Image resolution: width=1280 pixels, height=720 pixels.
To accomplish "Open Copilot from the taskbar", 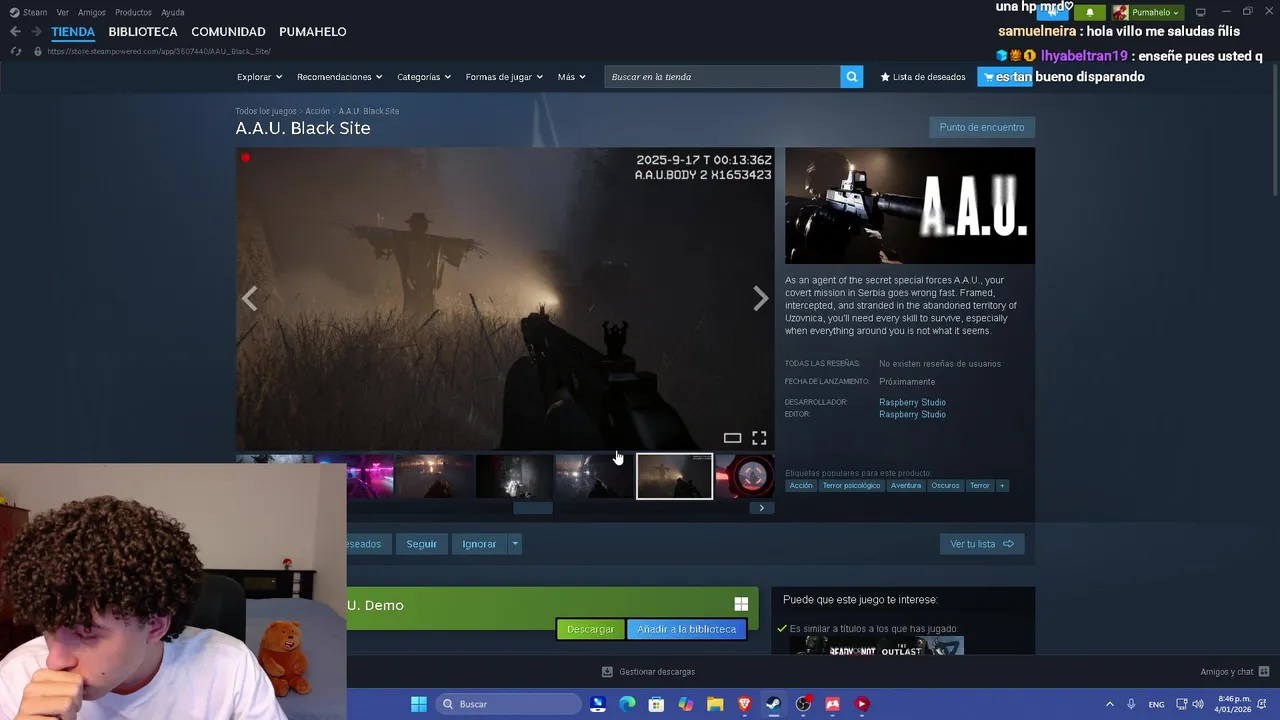I will coord(686,704).
